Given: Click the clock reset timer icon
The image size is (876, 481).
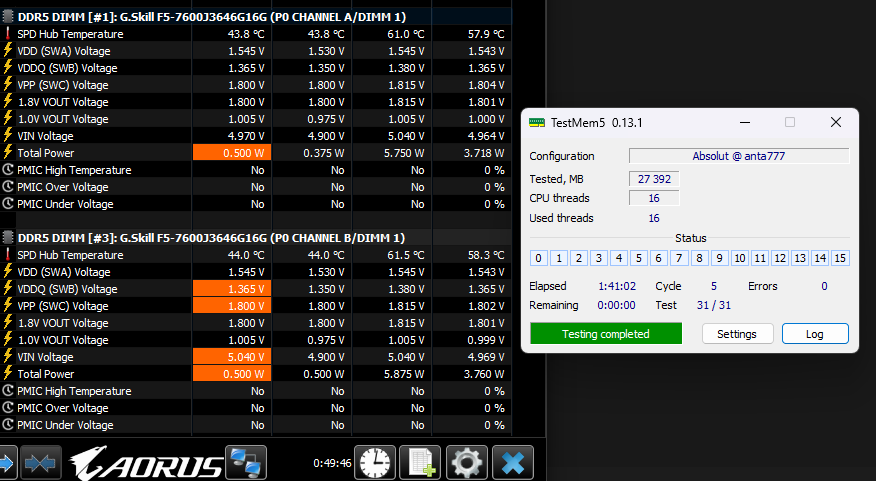Looking at the screenshot, I should pos(374,463).
